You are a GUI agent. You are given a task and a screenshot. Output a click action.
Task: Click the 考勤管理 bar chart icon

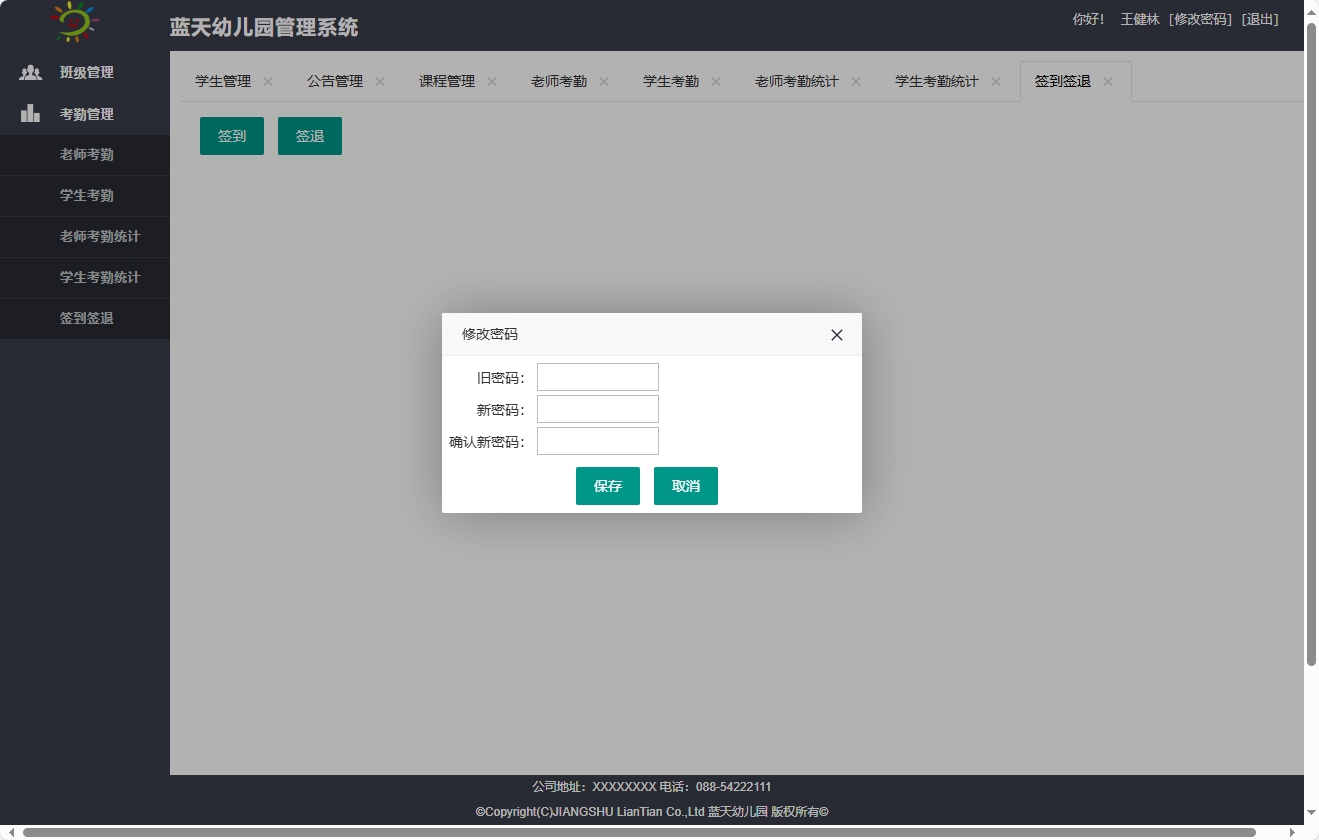click(29, 113)
